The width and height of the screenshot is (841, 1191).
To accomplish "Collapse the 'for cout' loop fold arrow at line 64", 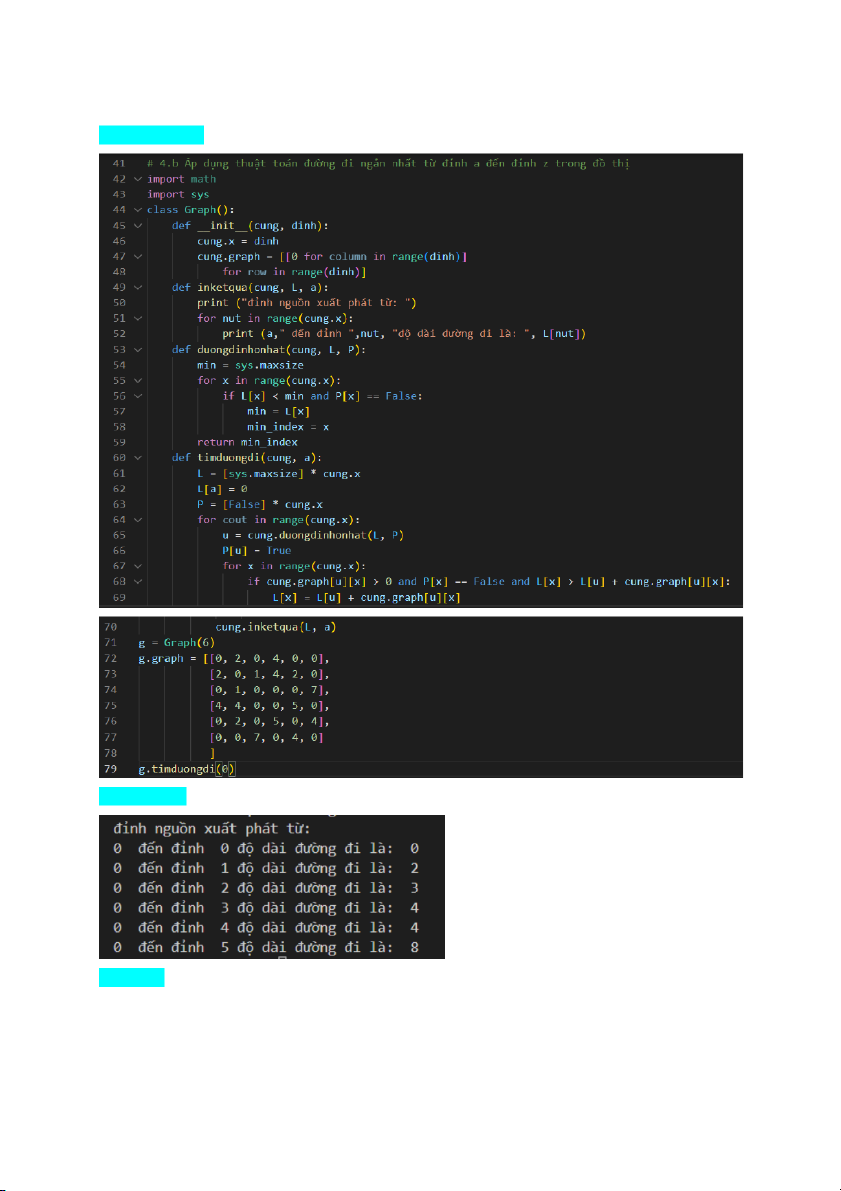I will [x=138, y=520].
